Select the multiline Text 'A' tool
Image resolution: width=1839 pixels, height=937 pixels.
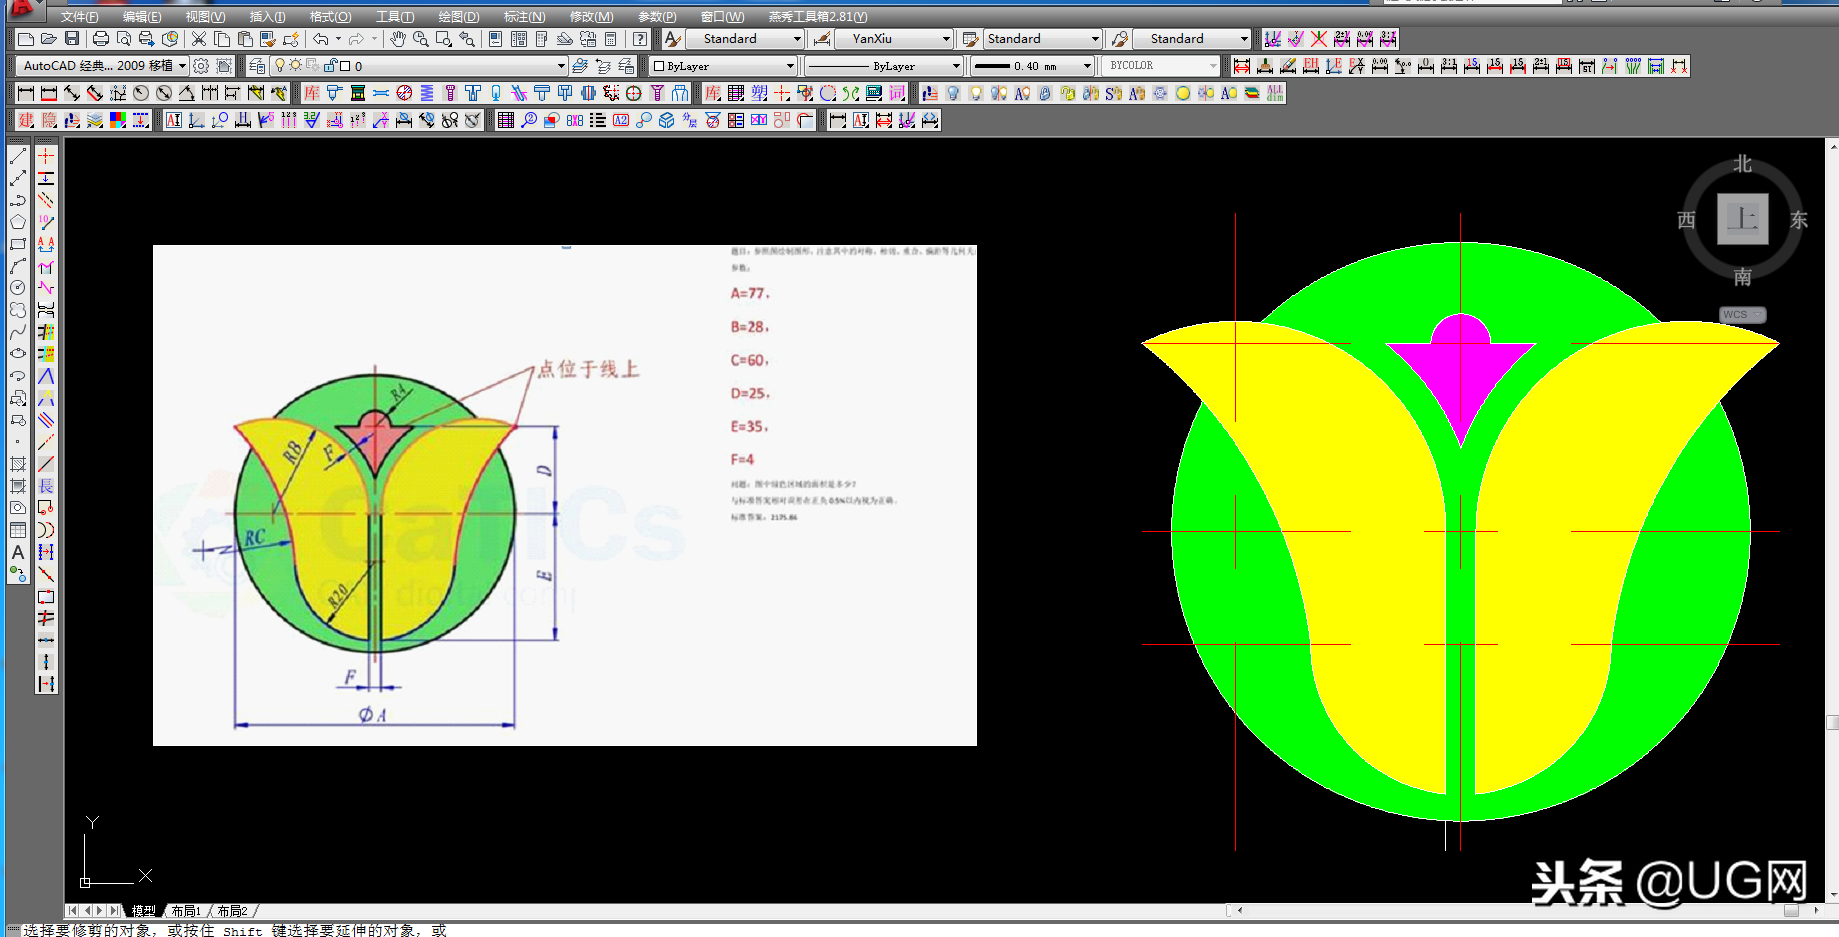click(x=18, y=552)
